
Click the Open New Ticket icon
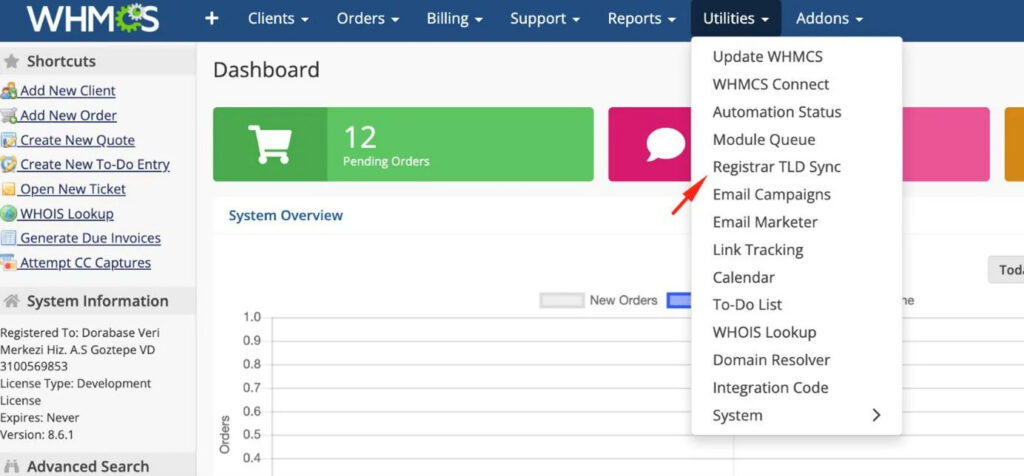pos(9,189)
